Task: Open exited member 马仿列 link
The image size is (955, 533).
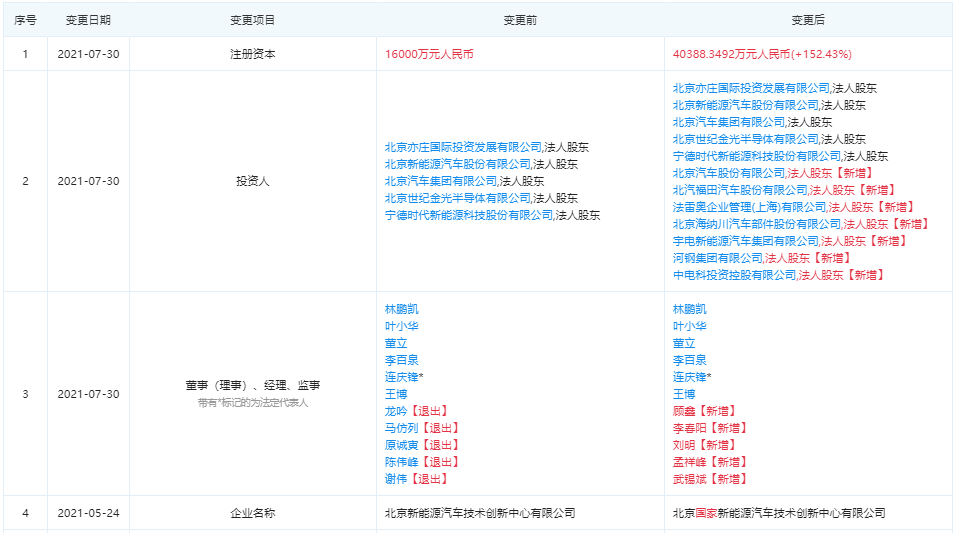Action: (x=401, y=428)
